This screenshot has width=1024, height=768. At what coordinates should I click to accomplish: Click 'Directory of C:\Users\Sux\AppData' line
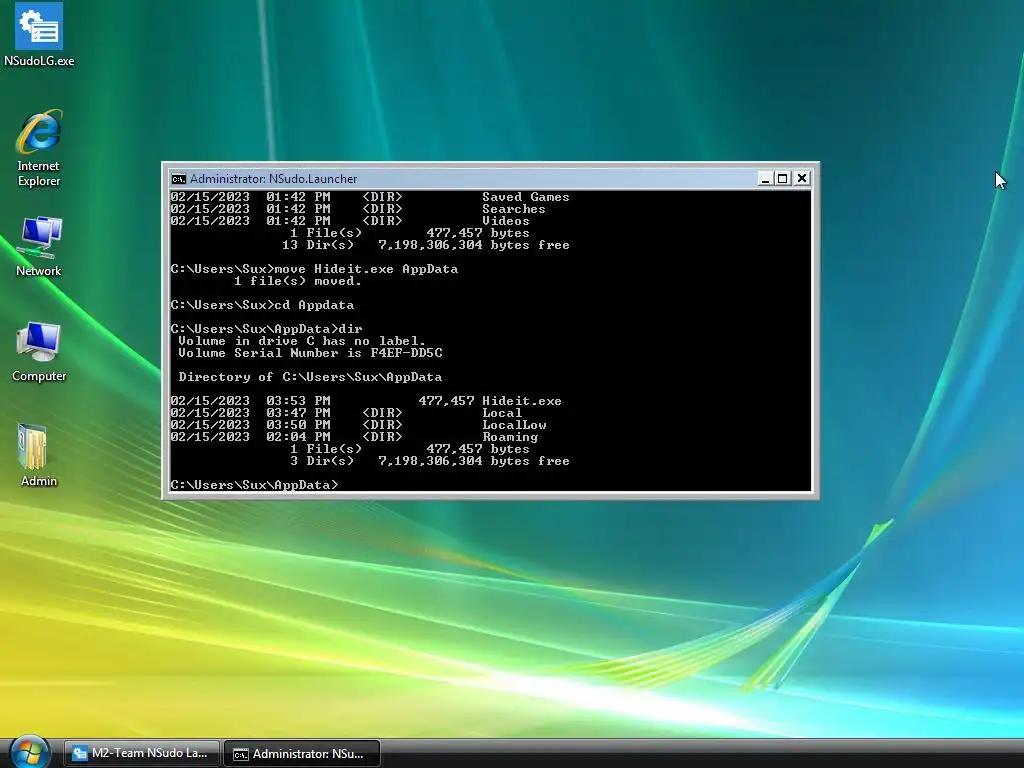(310, 377)
